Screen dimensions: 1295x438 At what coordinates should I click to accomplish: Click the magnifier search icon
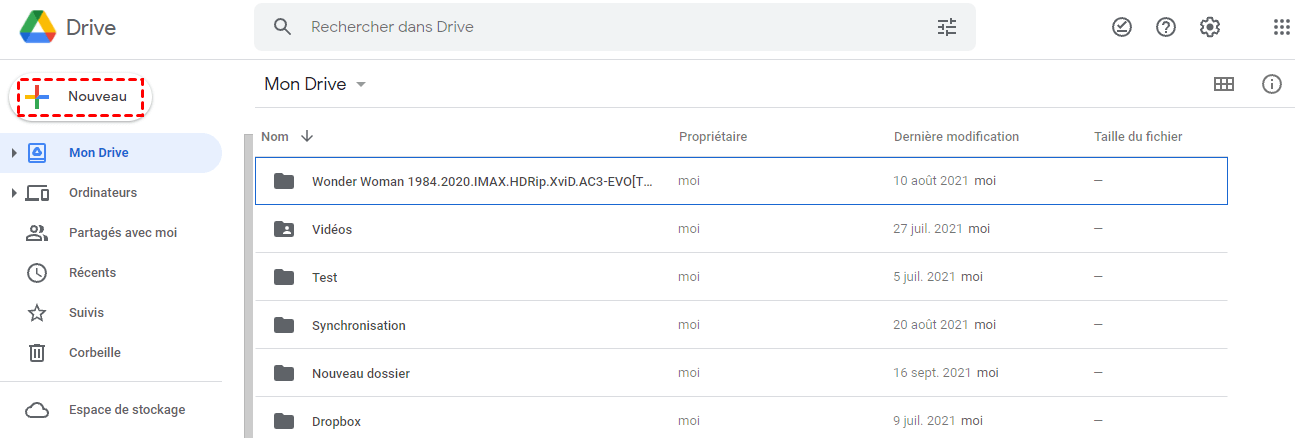[283, 28]
